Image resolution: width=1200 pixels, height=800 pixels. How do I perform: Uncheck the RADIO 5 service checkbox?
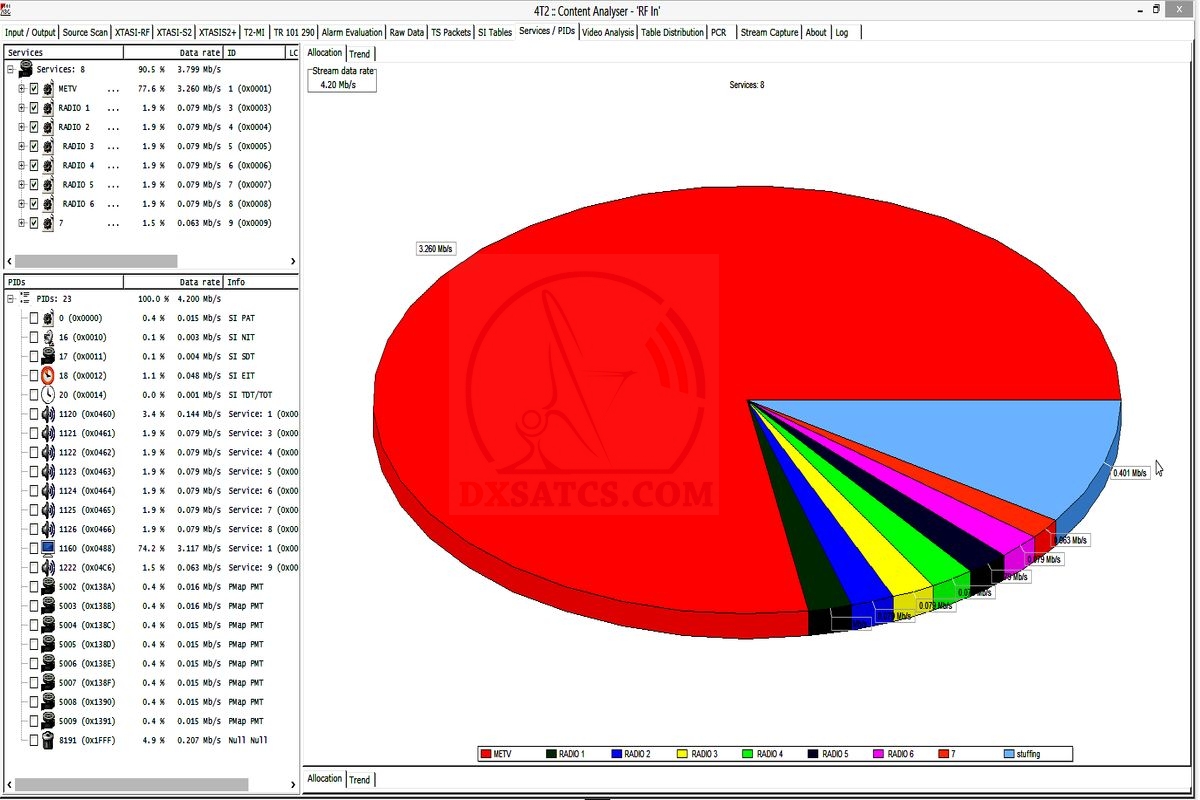click(x=34, y=185)
